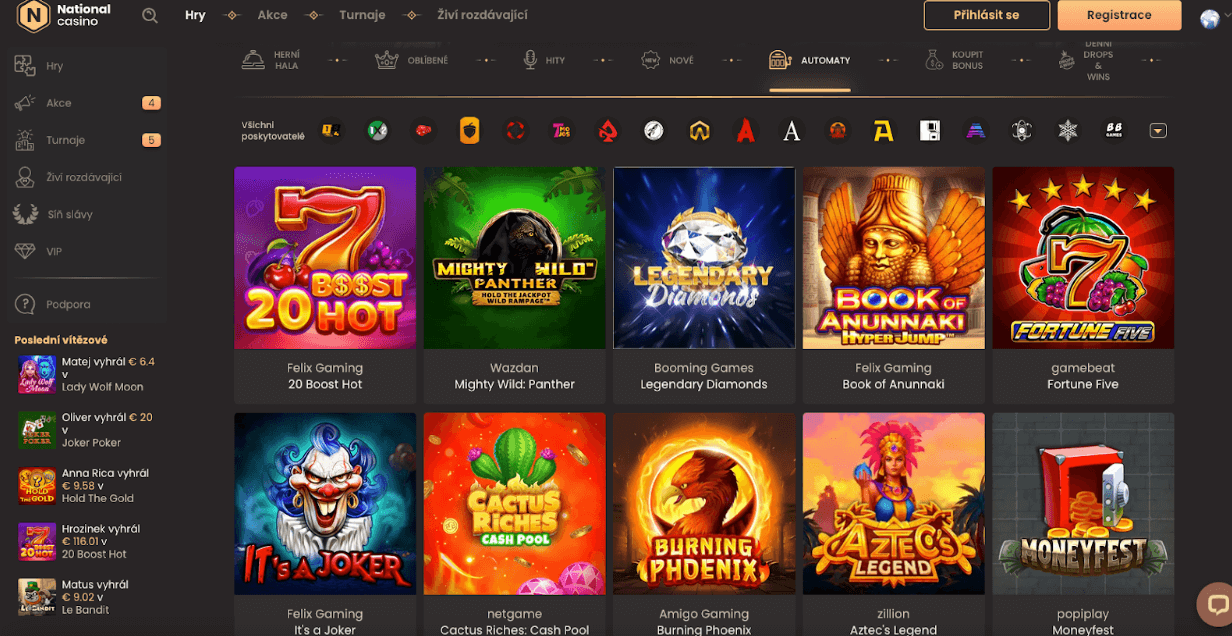The width and height of the screenshot is (1232, 636).
Task: Open Síň slávy in the left sidebar
Action: pyautogui.click(x=68, y=214)
